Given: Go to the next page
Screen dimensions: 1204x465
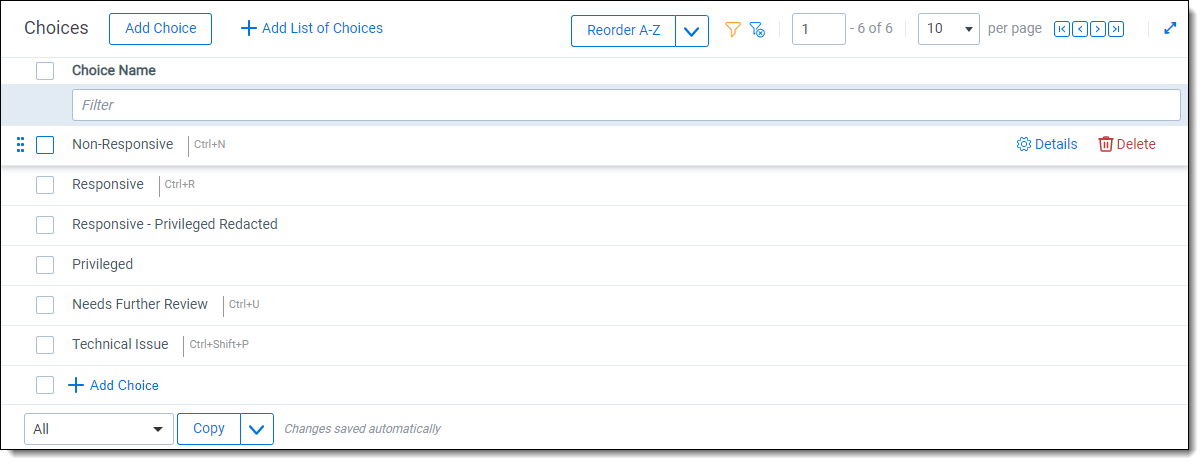Looking at the screenshot, I should tap(1098, 30).
